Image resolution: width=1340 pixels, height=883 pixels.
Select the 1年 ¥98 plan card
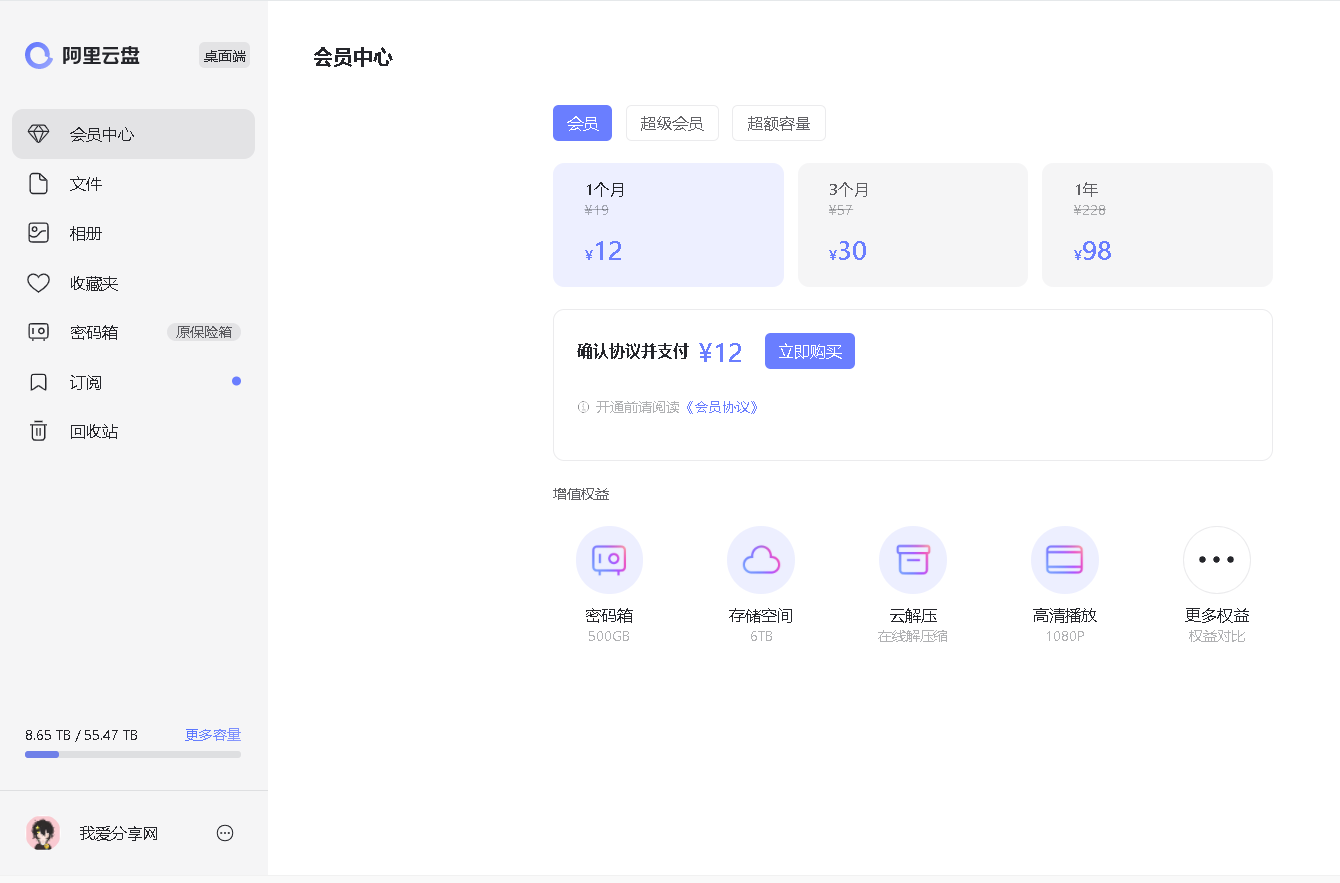tap(1157, 225)
